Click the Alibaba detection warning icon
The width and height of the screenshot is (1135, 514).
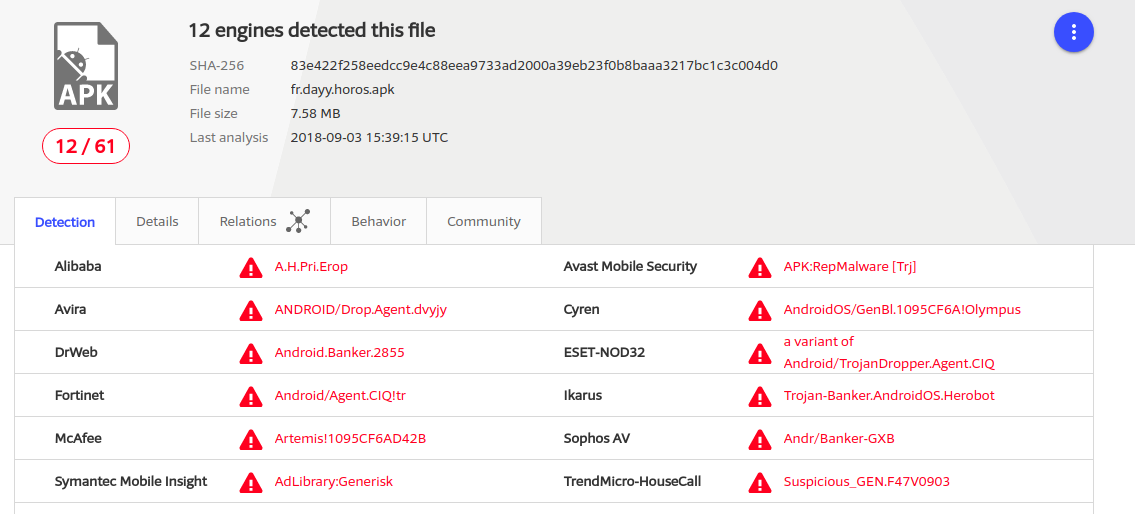coord(250,268)
